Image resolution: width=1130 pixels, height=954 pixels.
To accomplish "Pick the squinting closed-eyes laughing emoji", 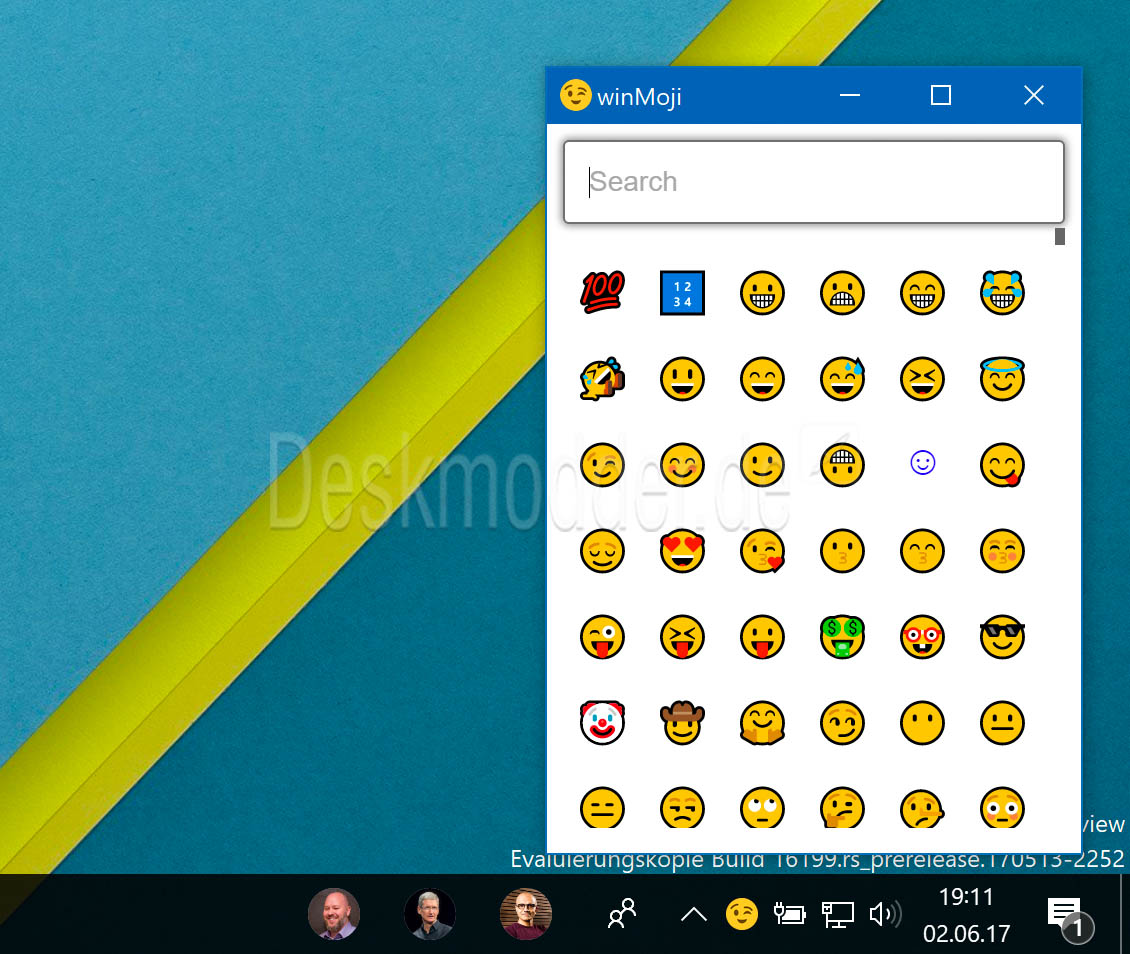I will [922, 378].
